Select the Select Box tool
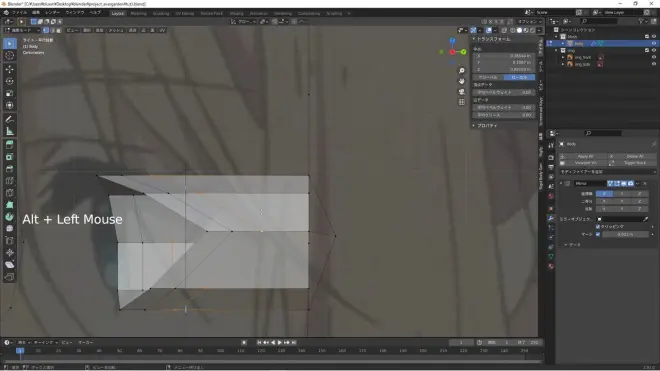This screenshot has height=371, width=660. pos(10,43)
